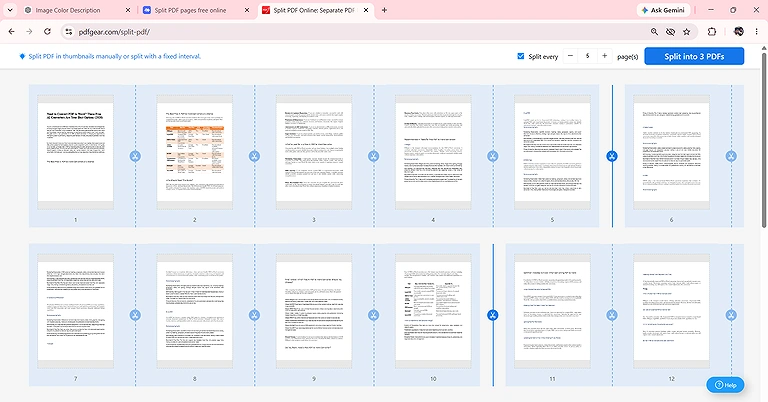Uncheck the Split every checkbox

[521, 56]
